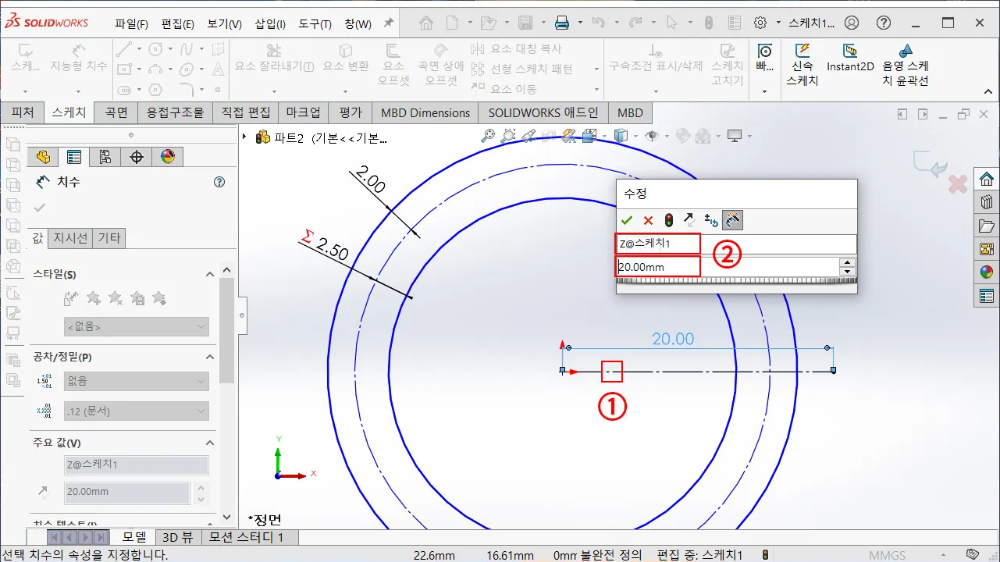The height and width of the screenshot is (562, 1000).
Task: Open 도구(T) menu
Action: pos(315,24)
